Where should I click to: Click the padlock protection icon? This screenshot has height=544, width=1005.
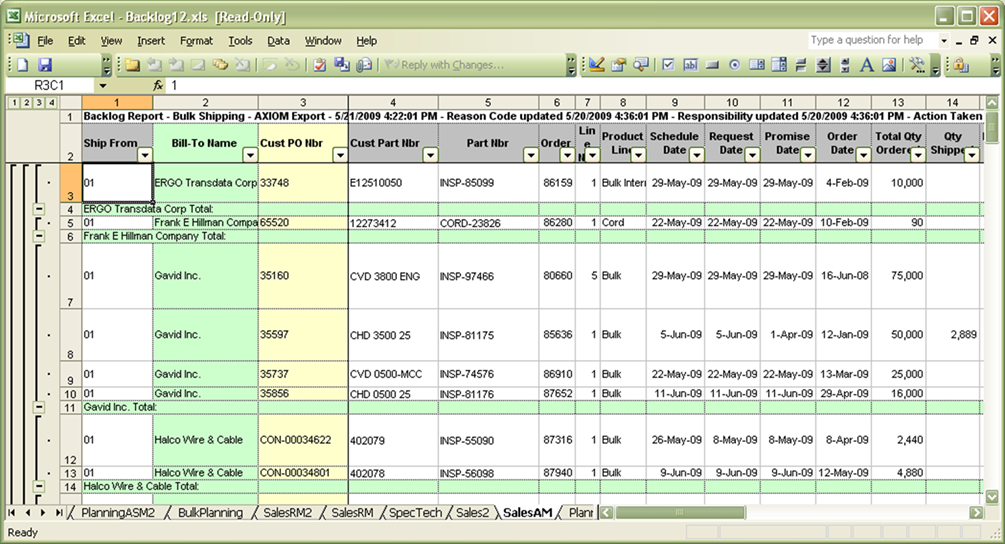click(959, 65)
